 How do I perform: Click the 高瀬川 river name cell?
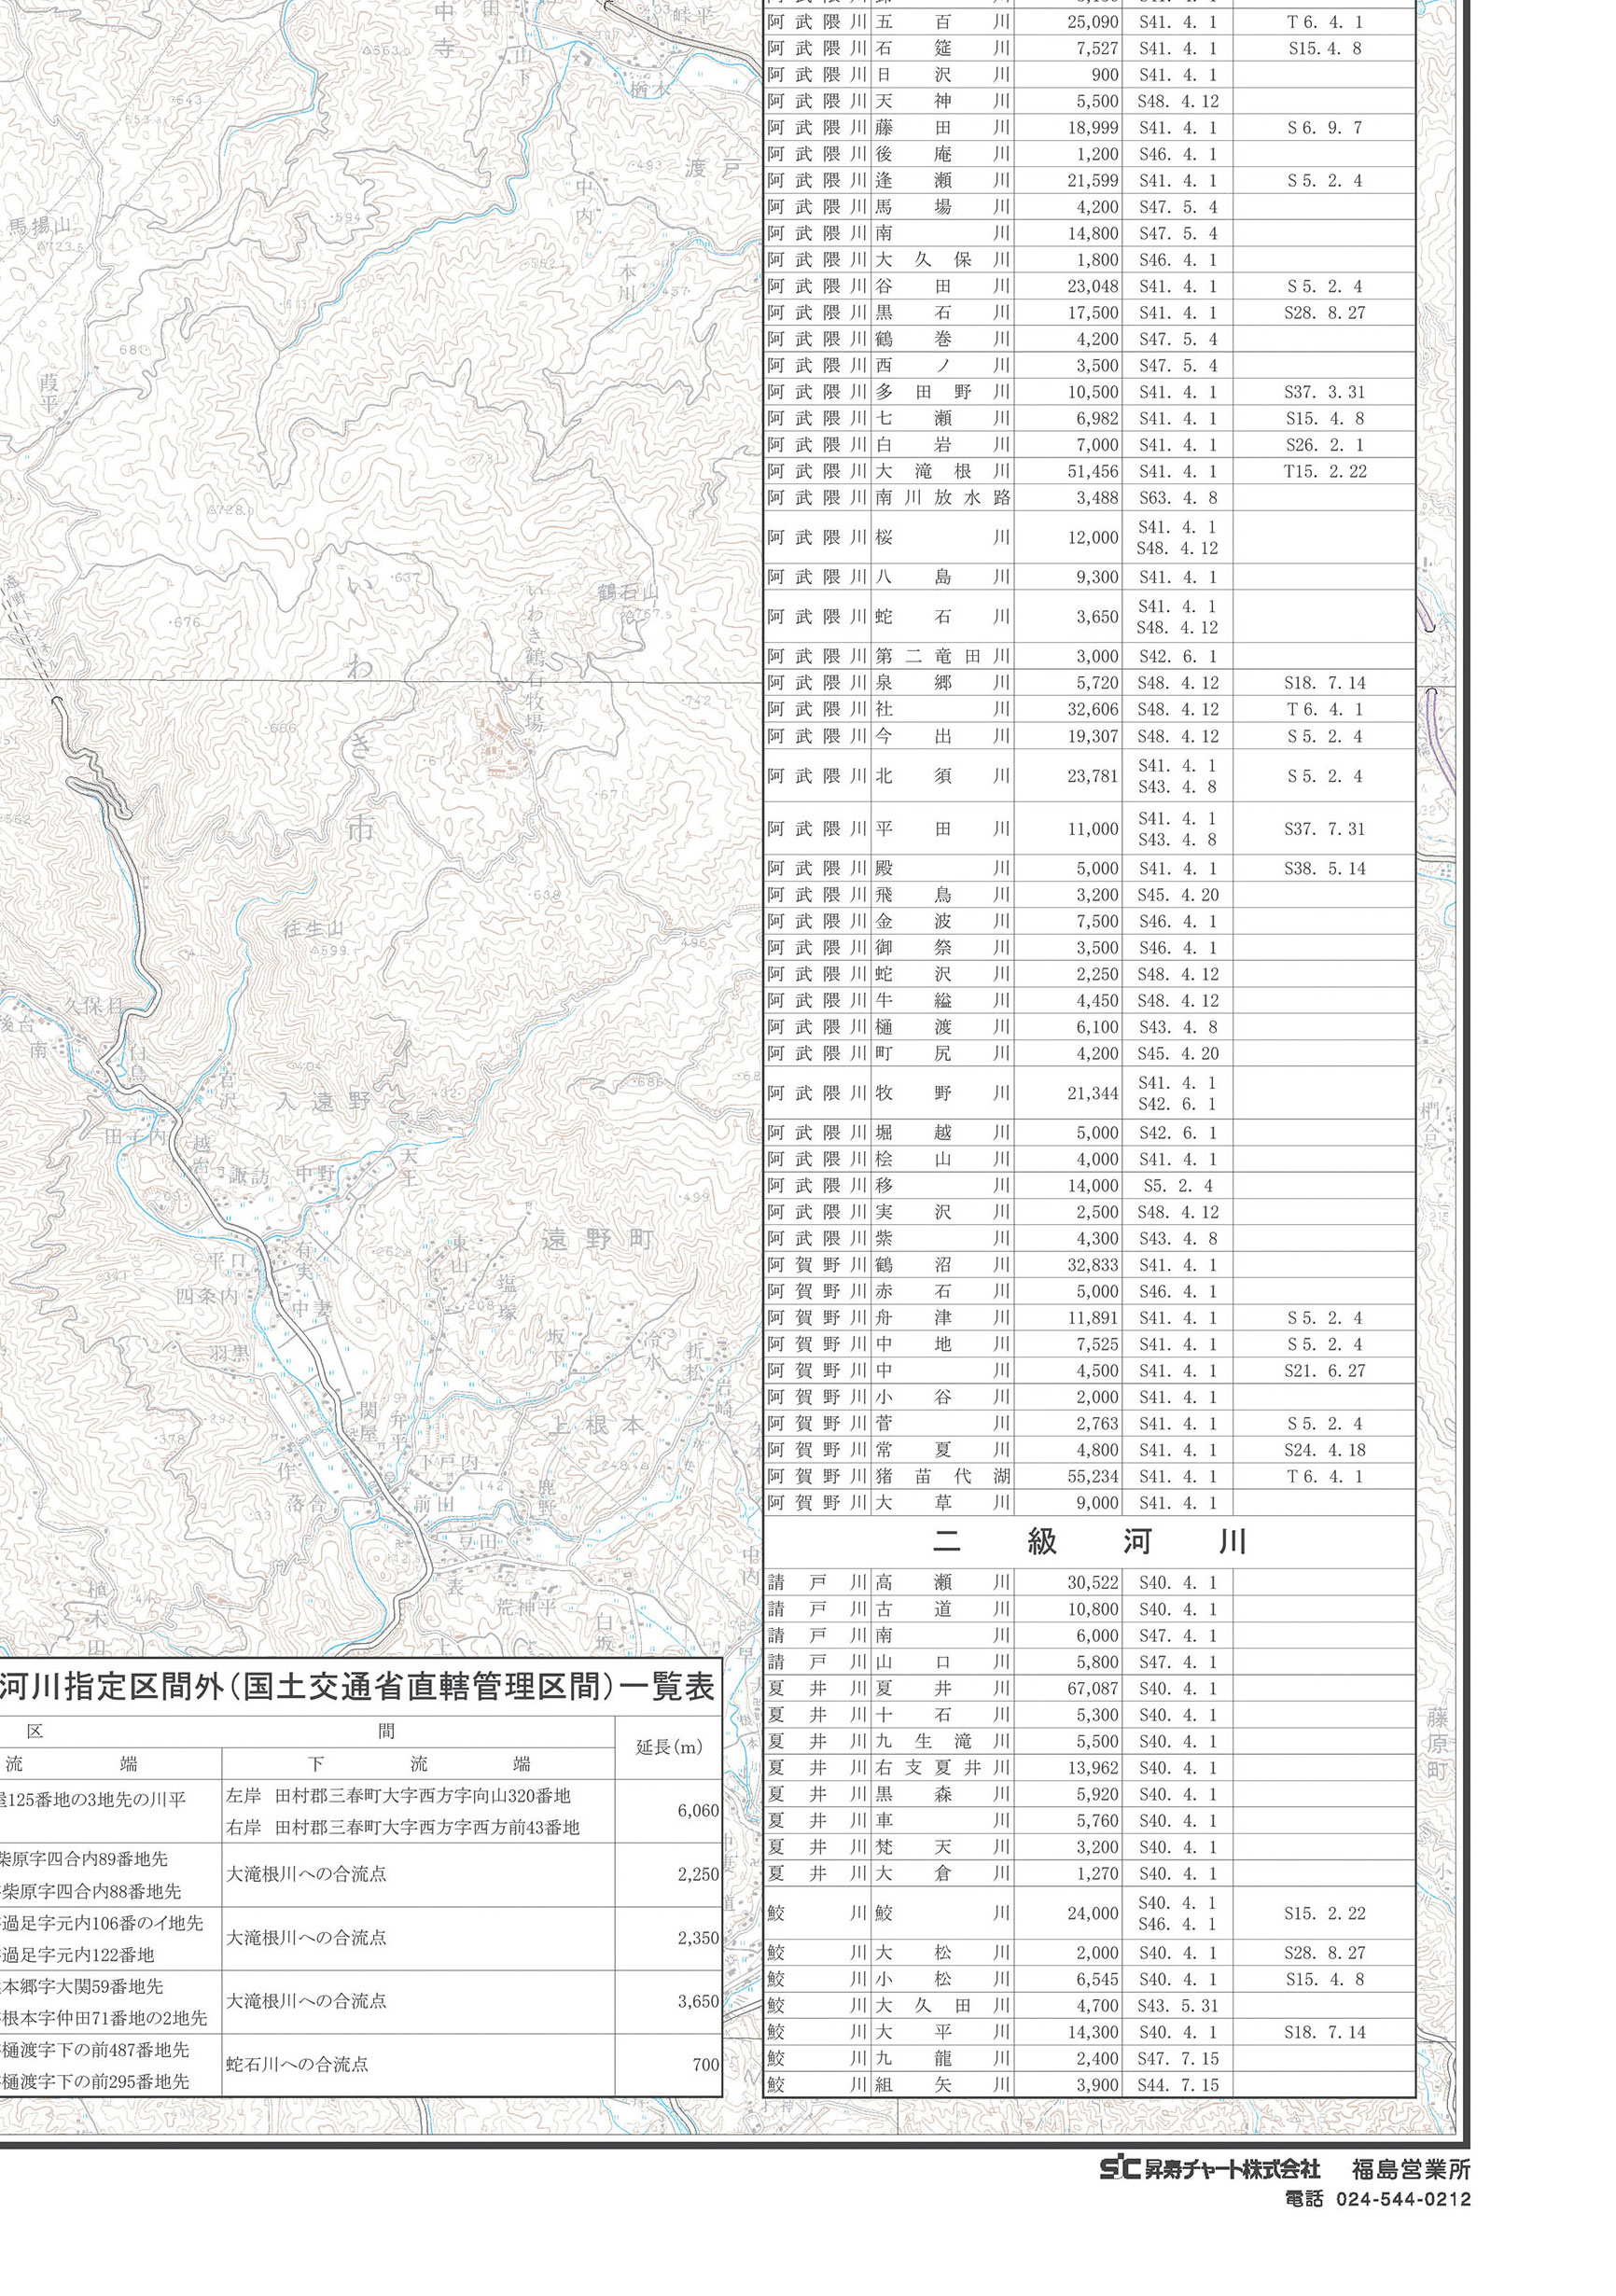pos(942,1583)
